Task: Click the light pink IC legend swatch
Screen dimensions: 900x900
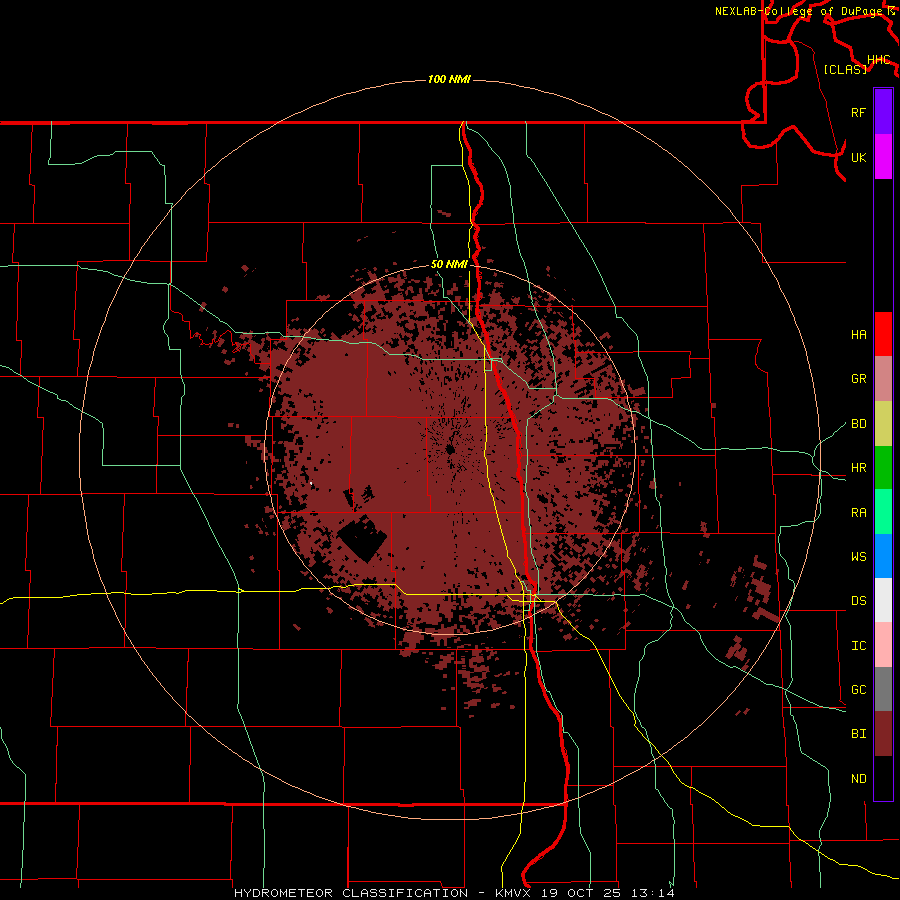Action: pyautogui.click(x=883, y=645)
